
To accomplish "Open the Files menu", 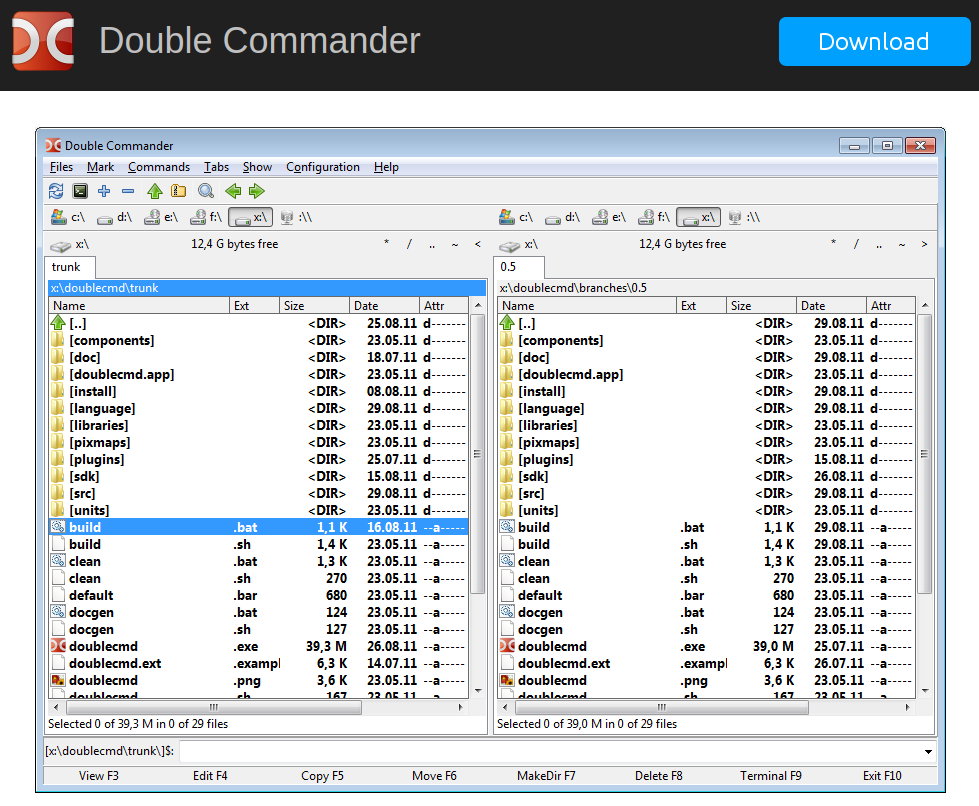I will (61, 167).
